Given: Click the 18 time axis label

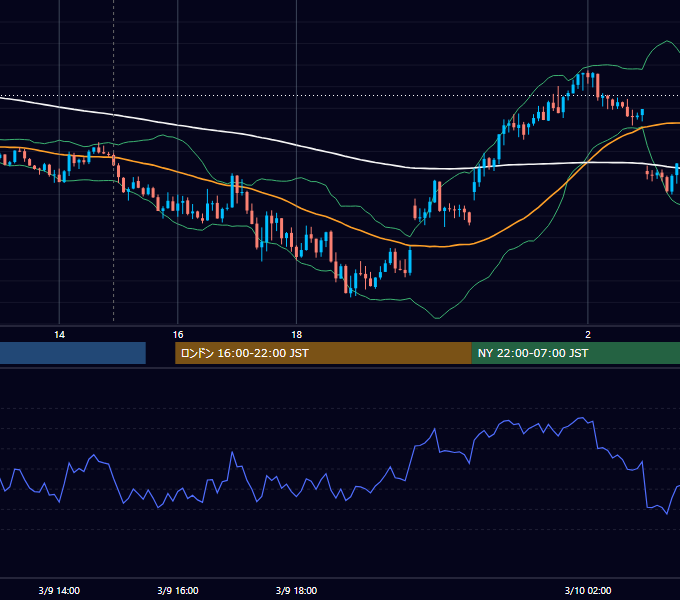Looking at the screenshot, I should [x=296, y=335].
